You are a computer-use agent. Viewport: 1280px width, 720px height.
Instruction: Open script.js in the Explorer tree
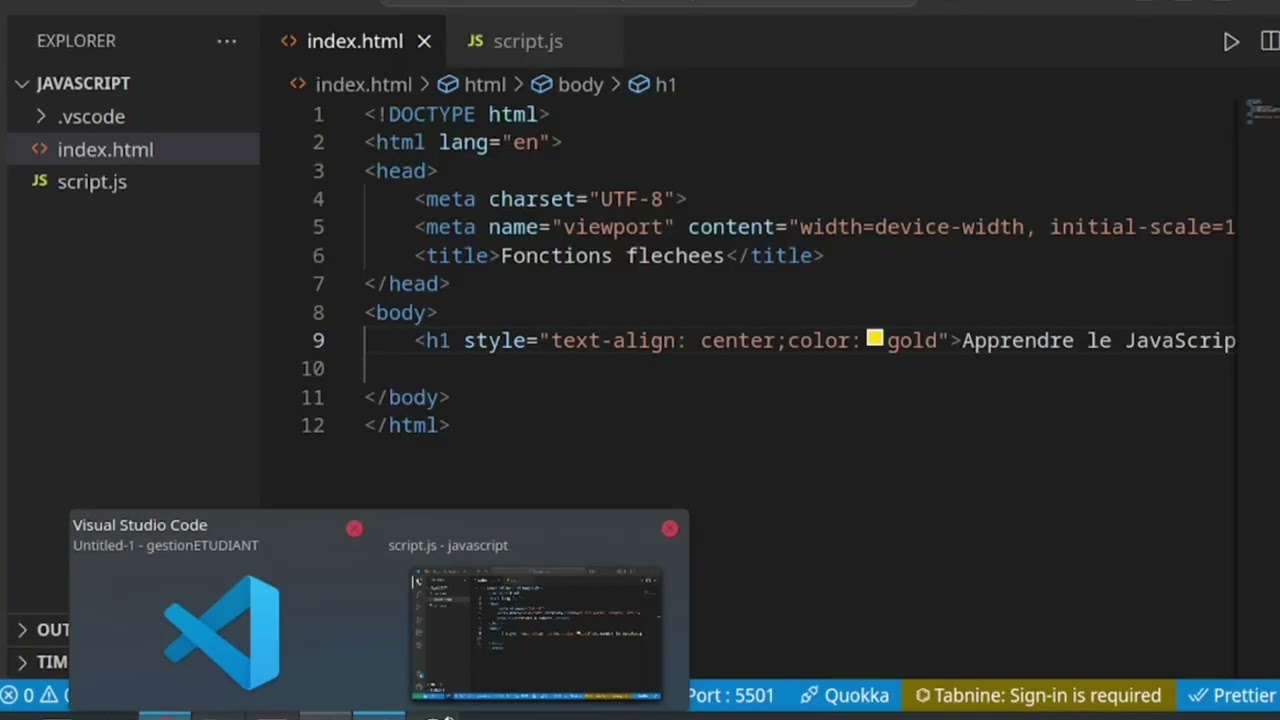[x=92, y=182]
